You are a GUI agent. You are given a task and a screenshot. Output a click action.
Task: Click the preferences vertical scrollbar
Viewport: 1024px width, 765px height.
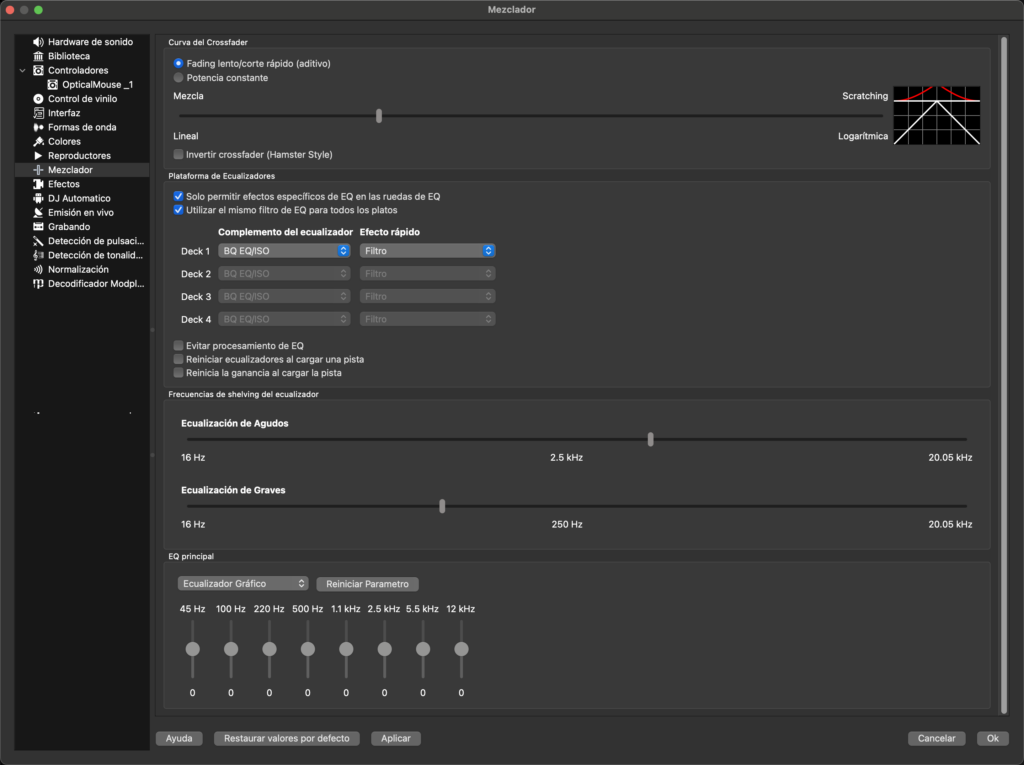[1004, 375]
